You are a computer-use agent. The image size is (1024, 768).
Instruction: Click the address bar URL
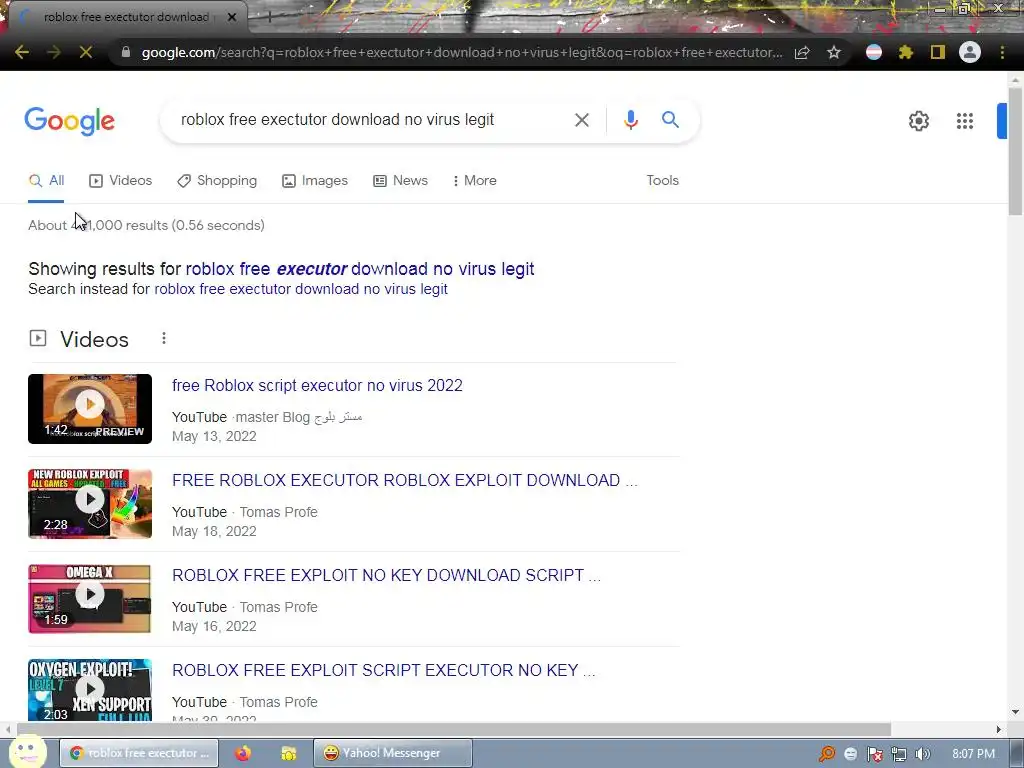(461, 52)
